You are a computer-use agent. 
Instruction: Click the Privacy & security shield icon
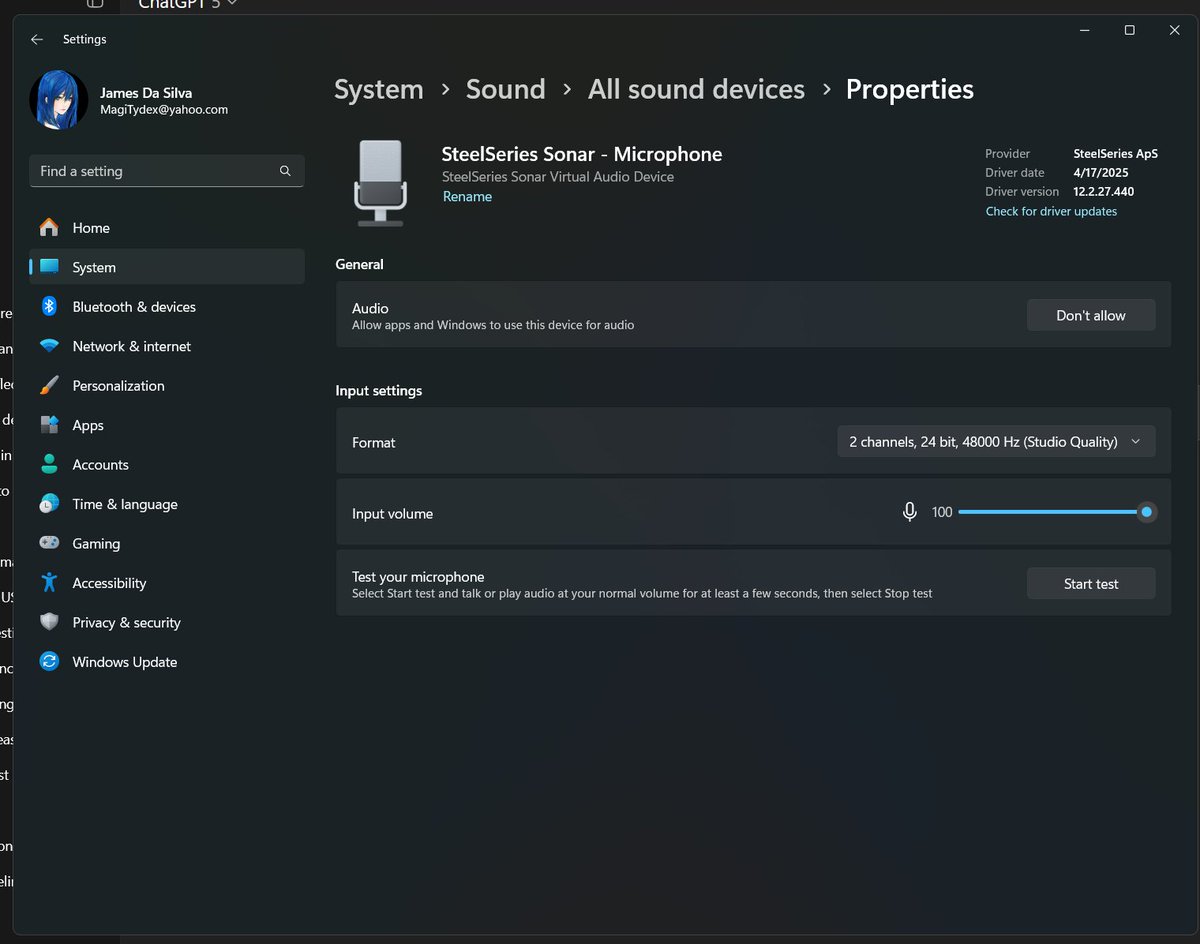click(x=49, y=622)
